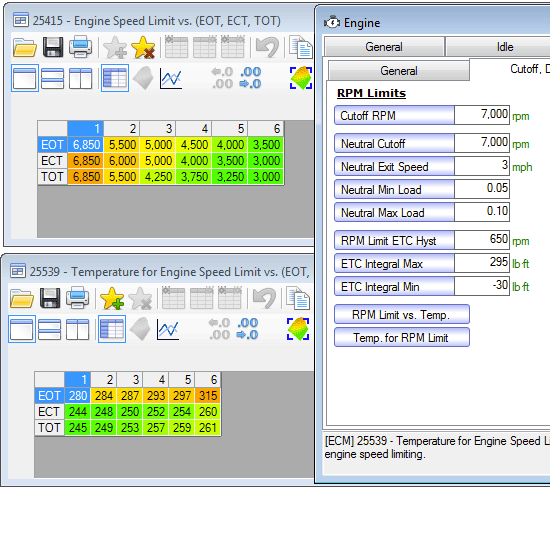Click the Neutral Exit Speed label button
The image size is (550, 533).
(395, 167)
